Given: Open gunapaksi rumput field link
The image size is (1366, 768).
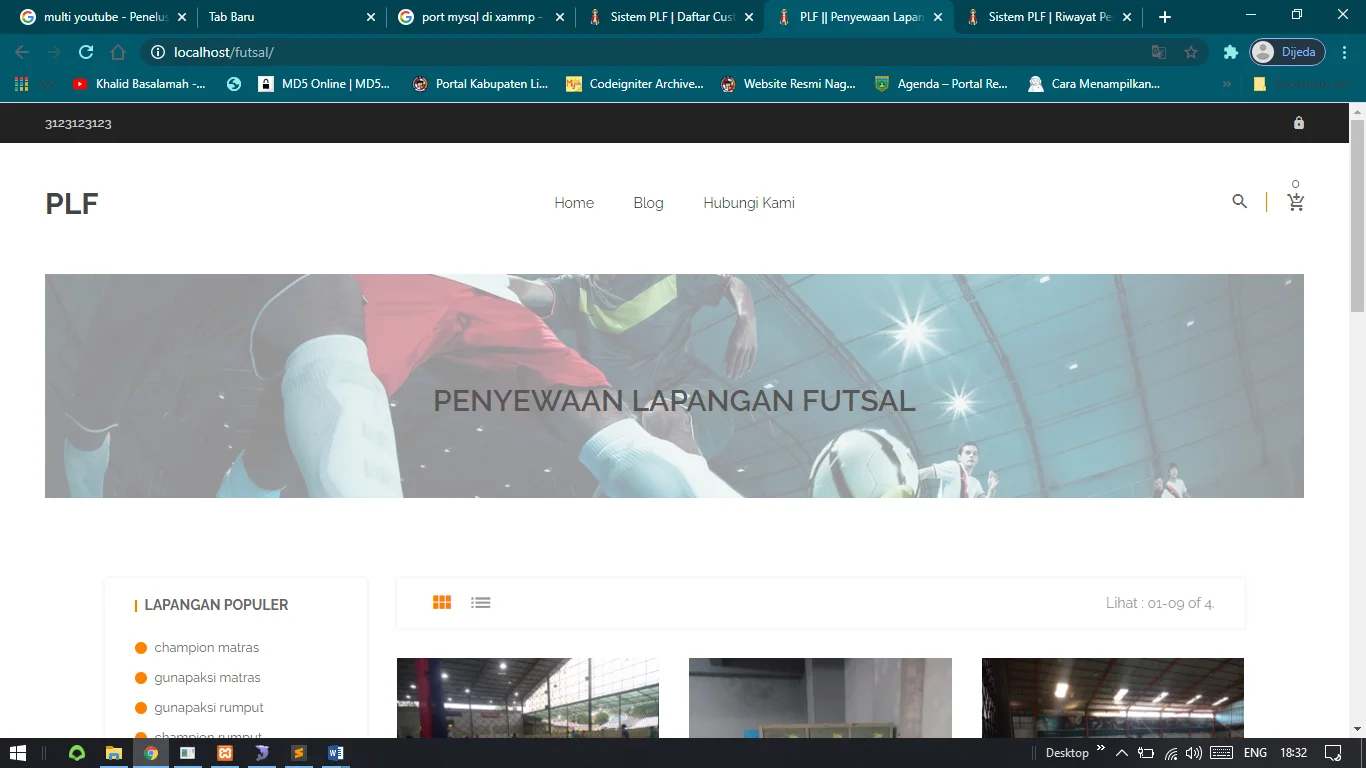Looking at the screenshot, I should [209, 707].
